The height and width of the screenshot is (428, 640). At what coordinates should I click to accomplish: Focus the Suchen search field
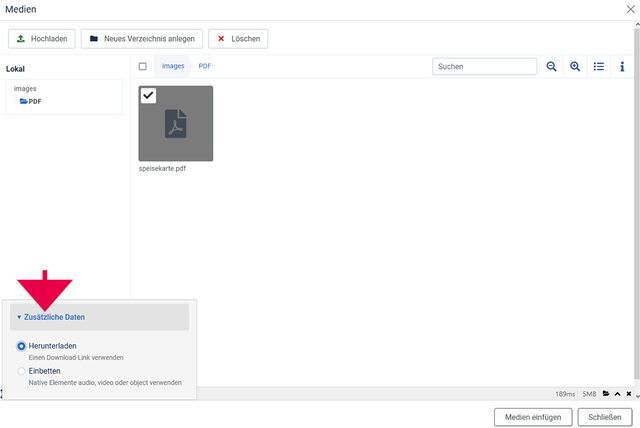[x=485, y=67]
